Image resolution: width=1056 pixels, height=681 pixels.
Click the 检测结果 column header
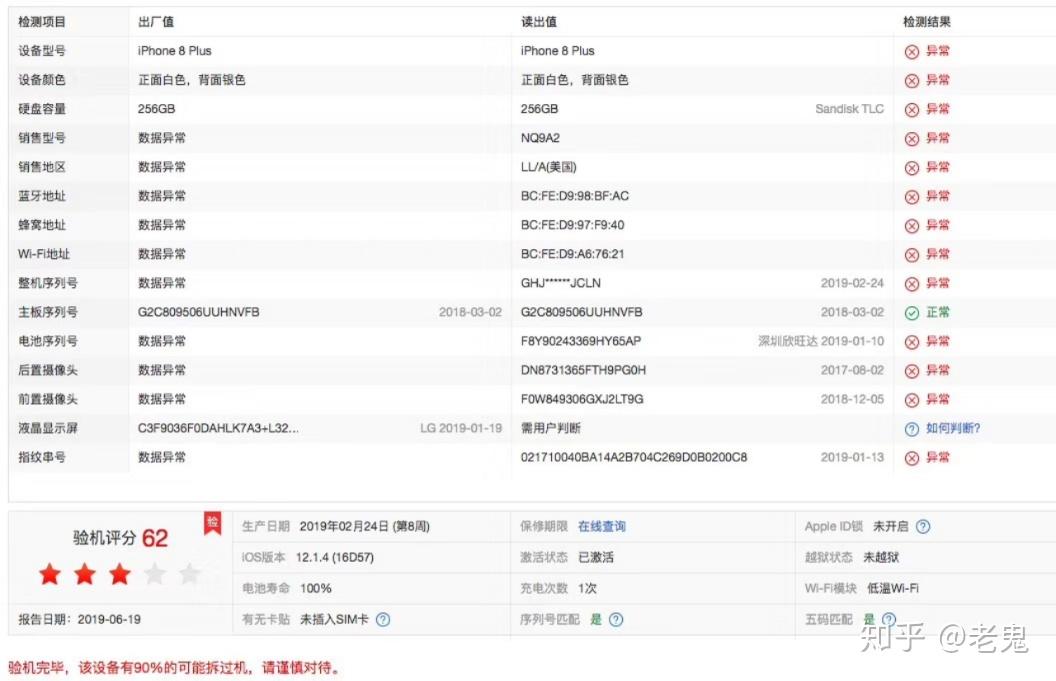click(x=927, y=22)
